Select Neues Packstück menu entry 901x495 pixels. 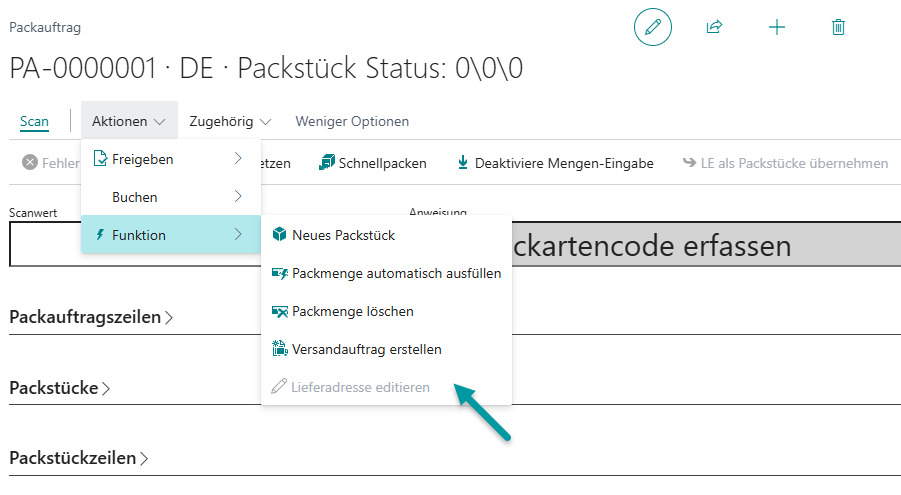(x=386, y=235)
